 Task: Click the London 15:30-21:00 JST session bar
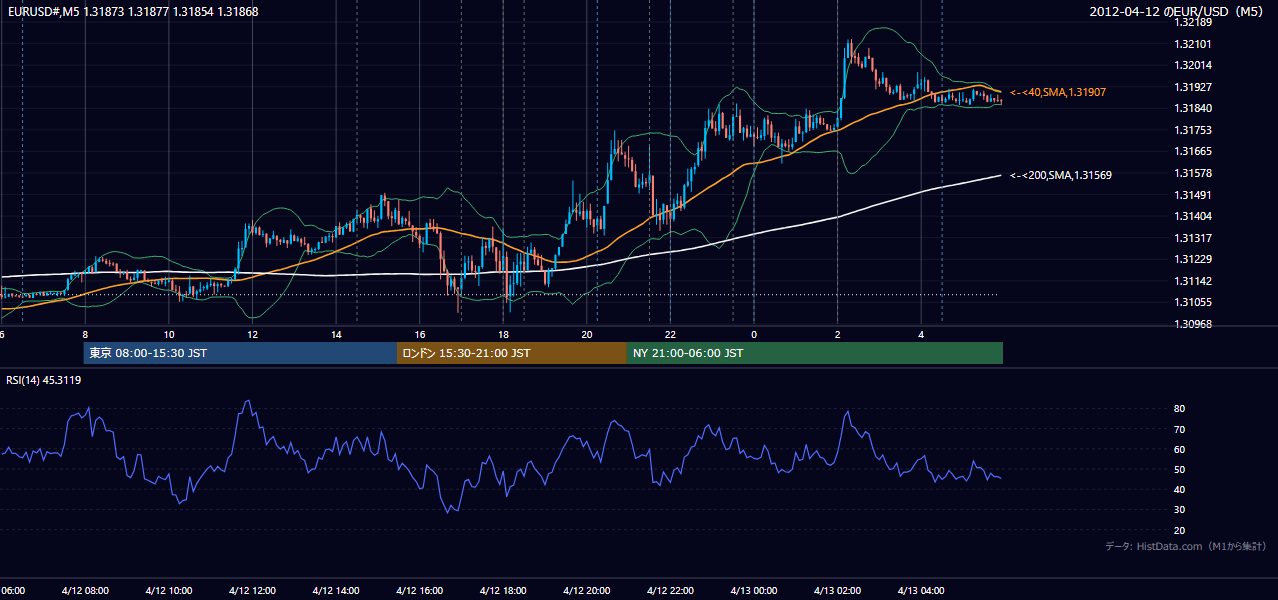[512, 353]
